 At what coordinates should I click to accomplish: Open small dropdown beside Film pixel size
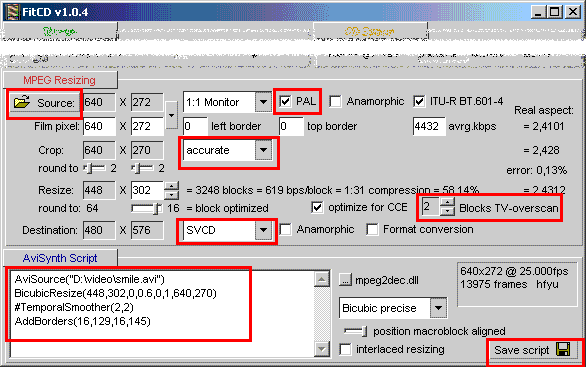(171, 115)
